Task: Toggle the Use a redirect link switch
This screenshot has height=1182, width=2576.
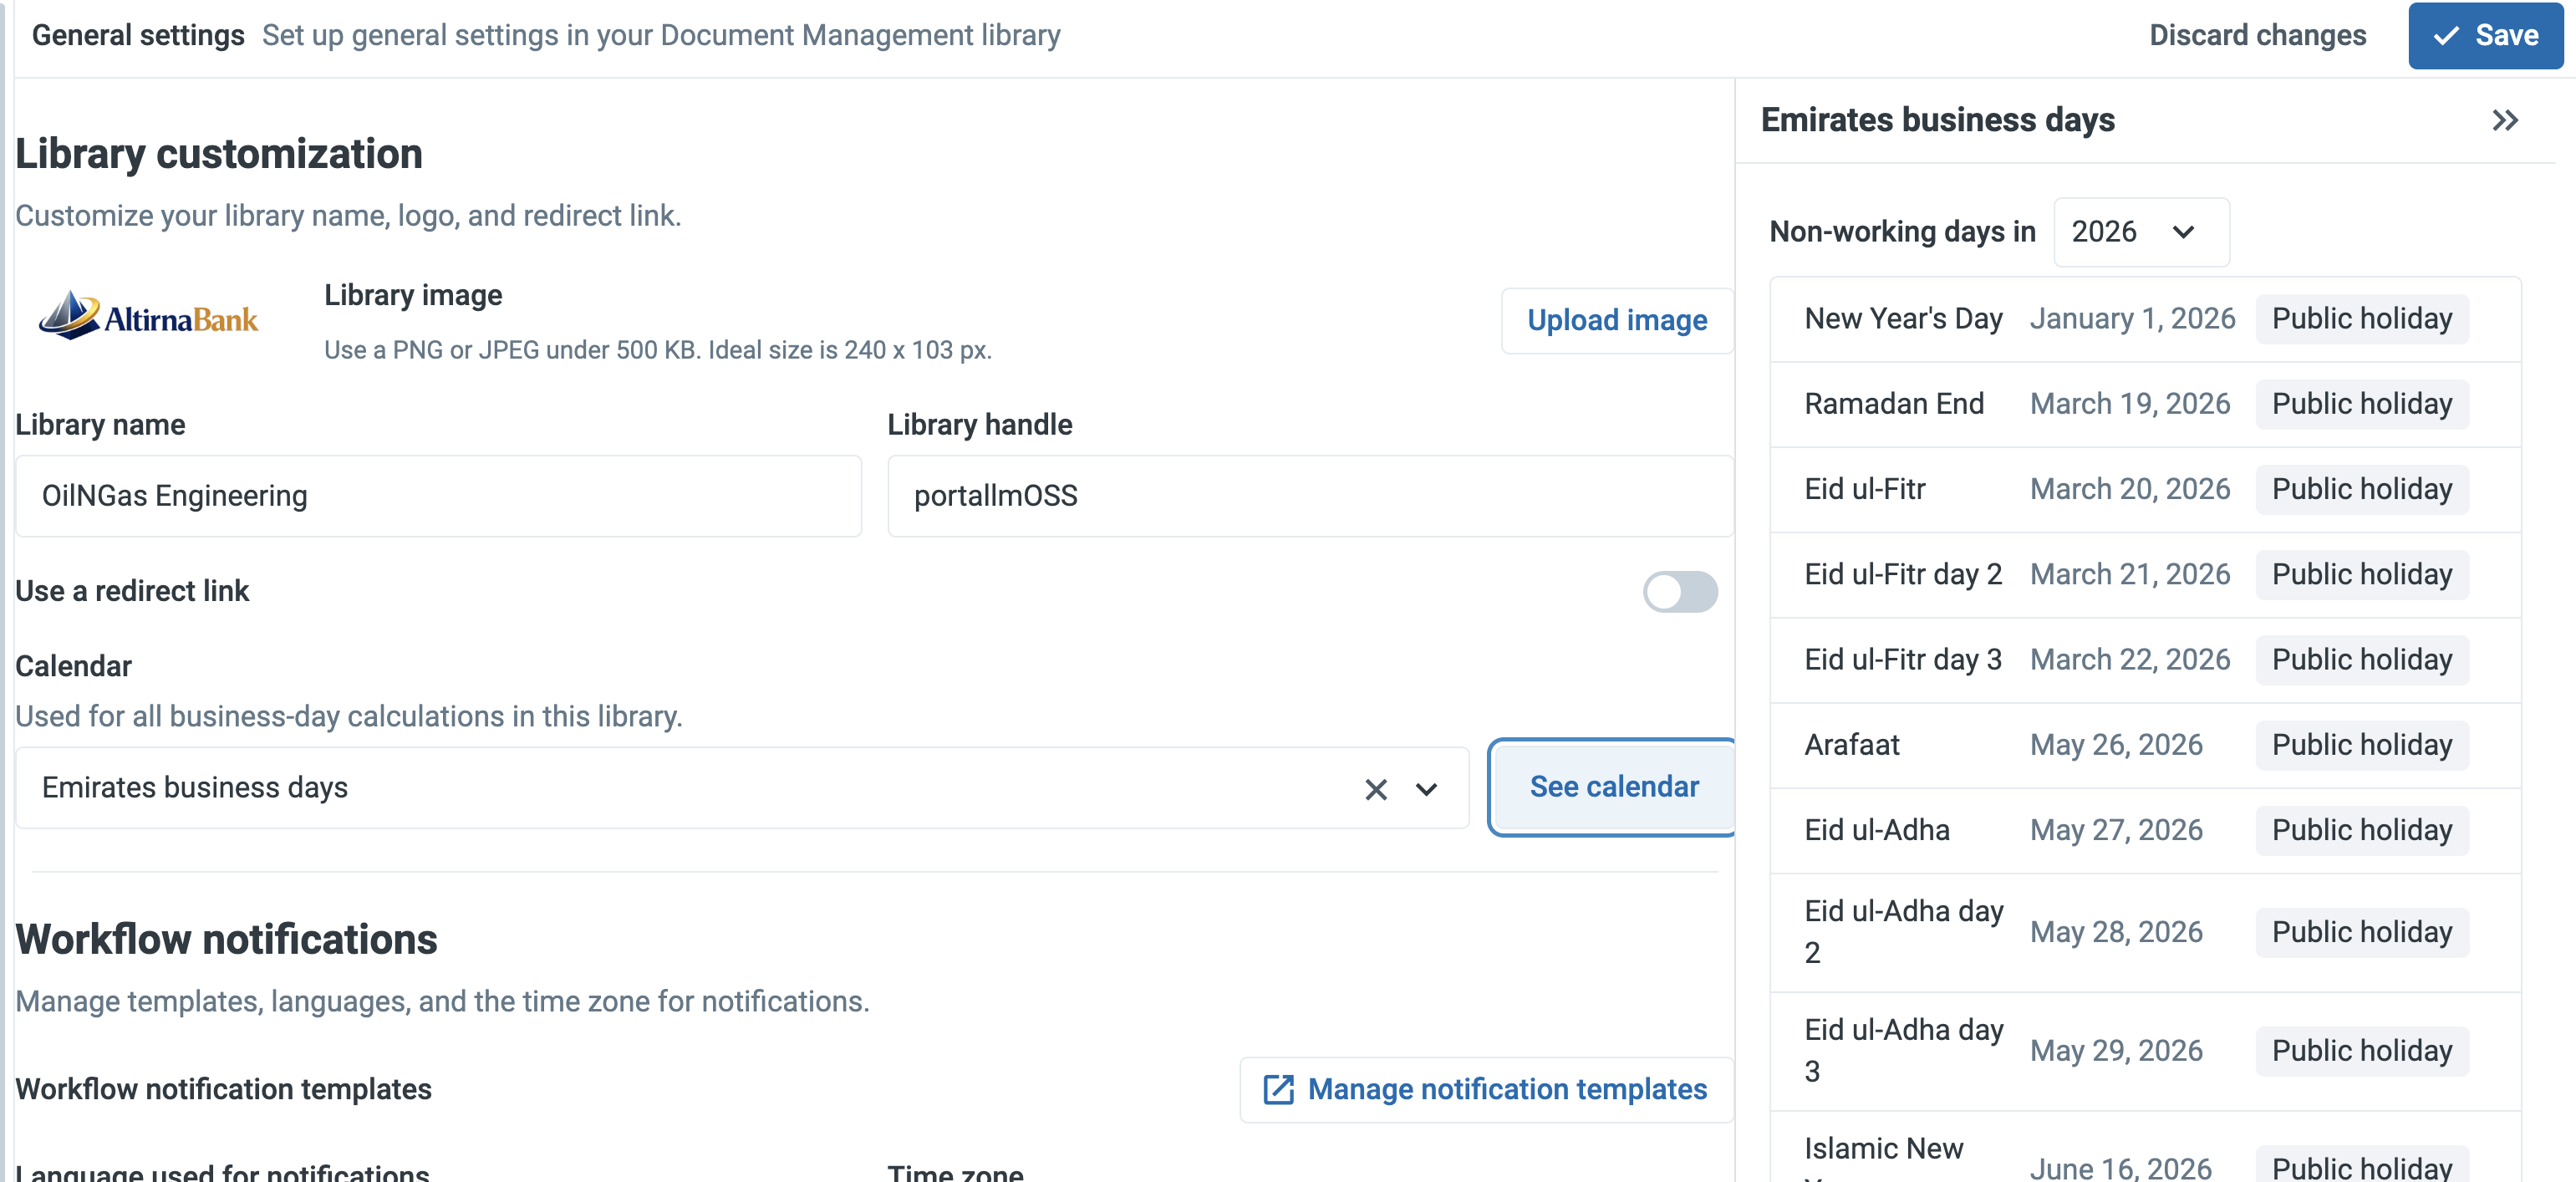Action: pos(1680,591)
